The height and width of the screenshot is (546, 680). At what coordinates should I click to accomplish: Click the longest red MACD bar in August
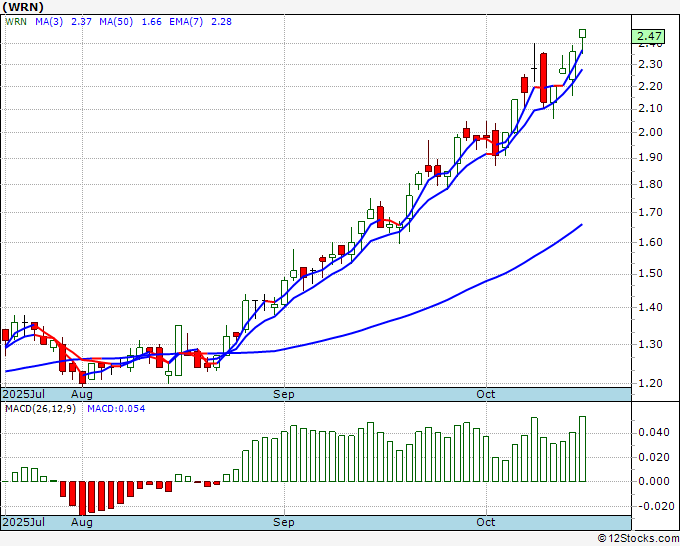tap(82, 498)
